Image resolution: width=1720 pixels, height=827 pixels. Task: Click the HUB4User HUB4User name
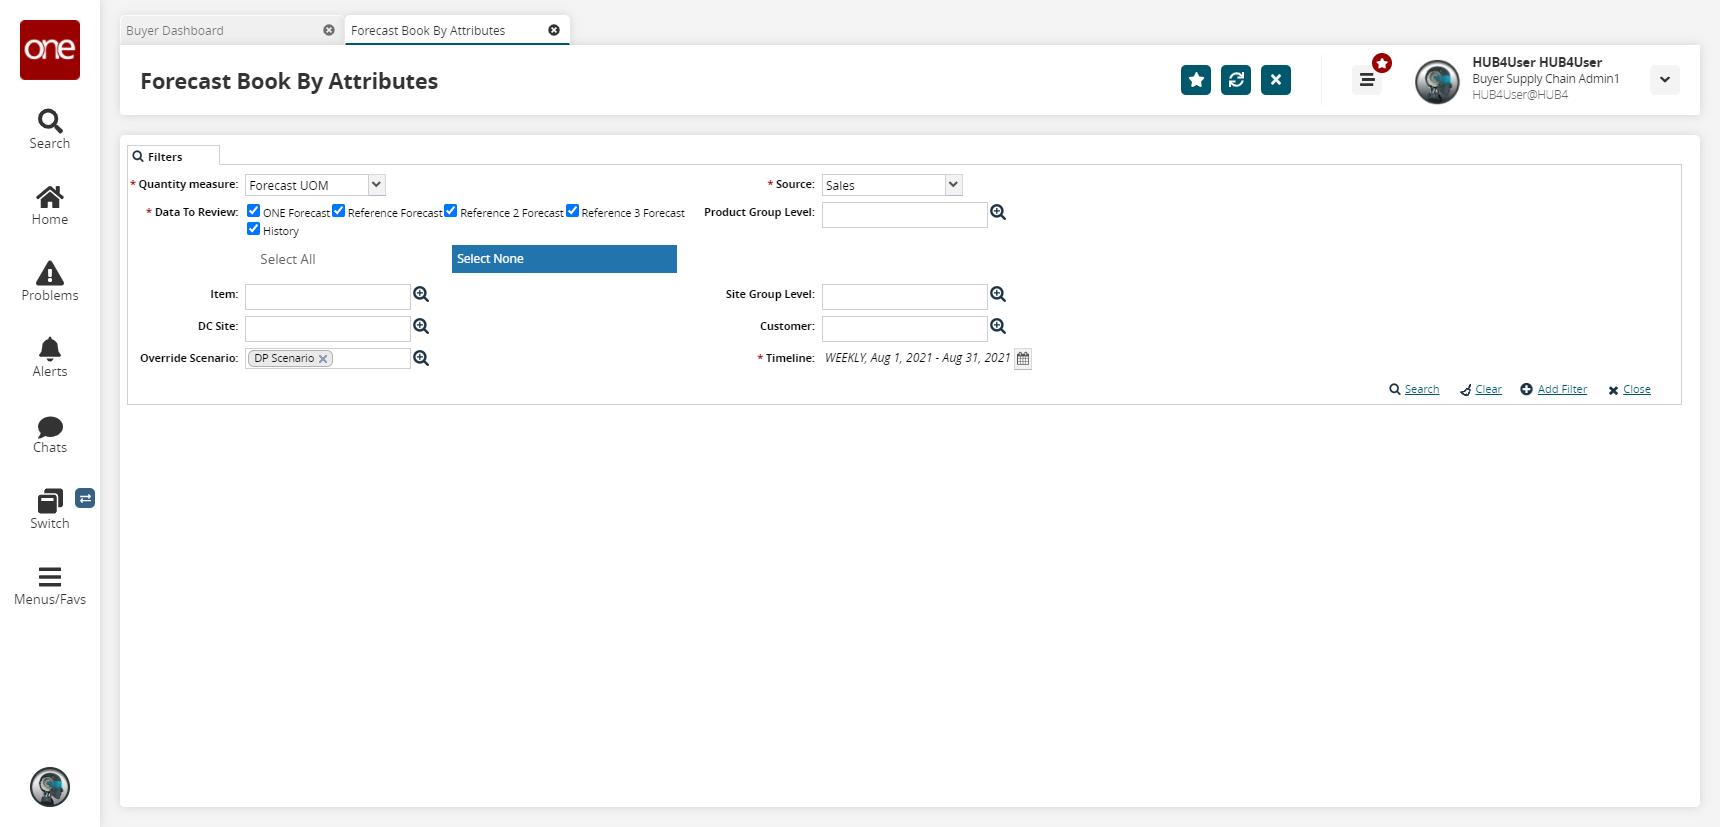[1537, 62]
